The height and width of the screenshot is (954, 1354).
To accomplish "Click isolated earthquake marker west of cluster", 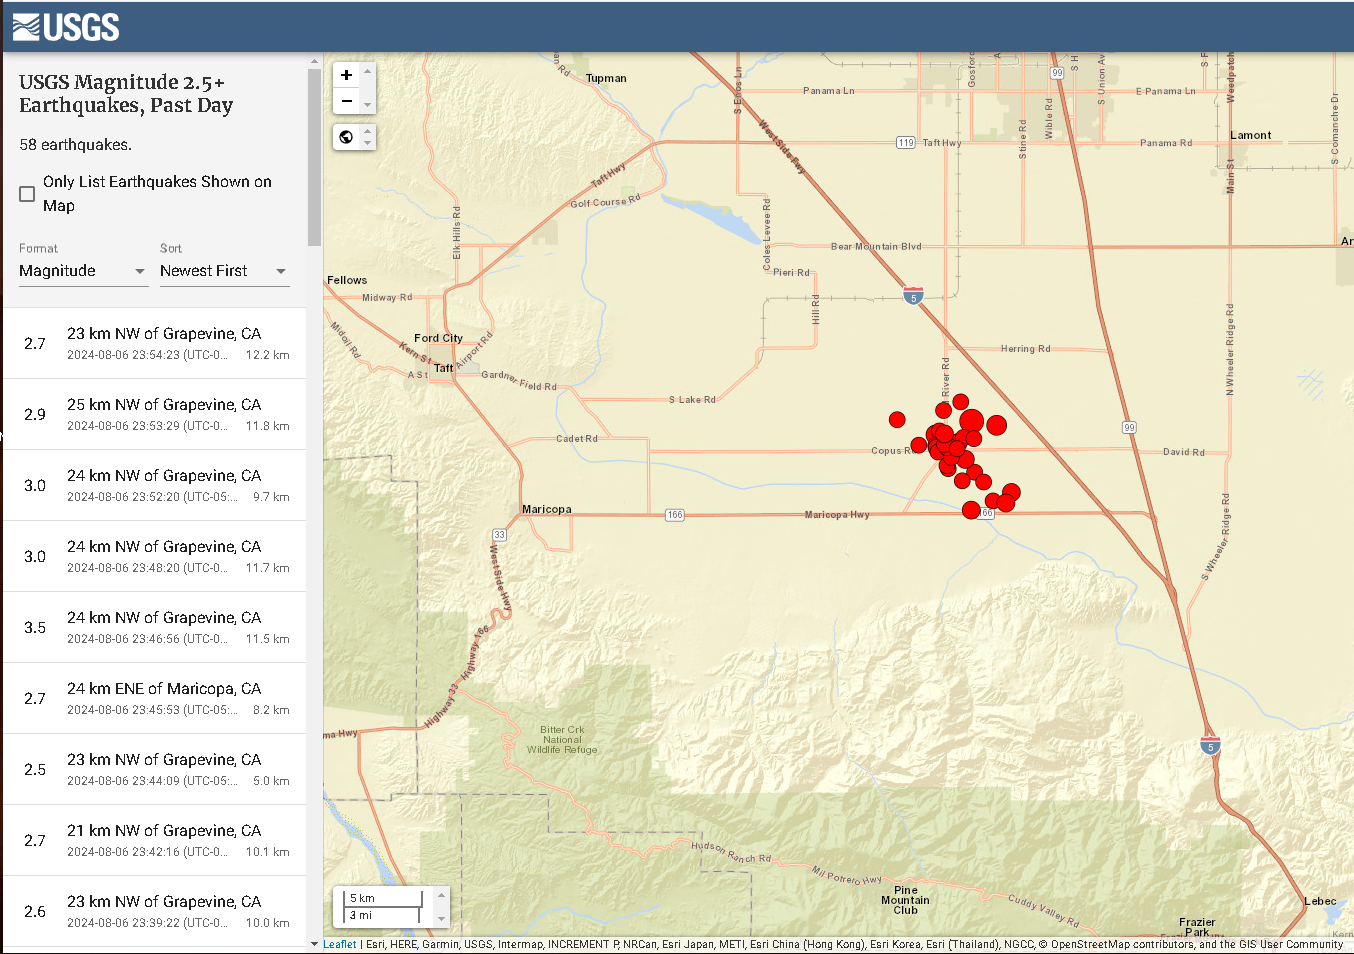I will tap(897, 420).
